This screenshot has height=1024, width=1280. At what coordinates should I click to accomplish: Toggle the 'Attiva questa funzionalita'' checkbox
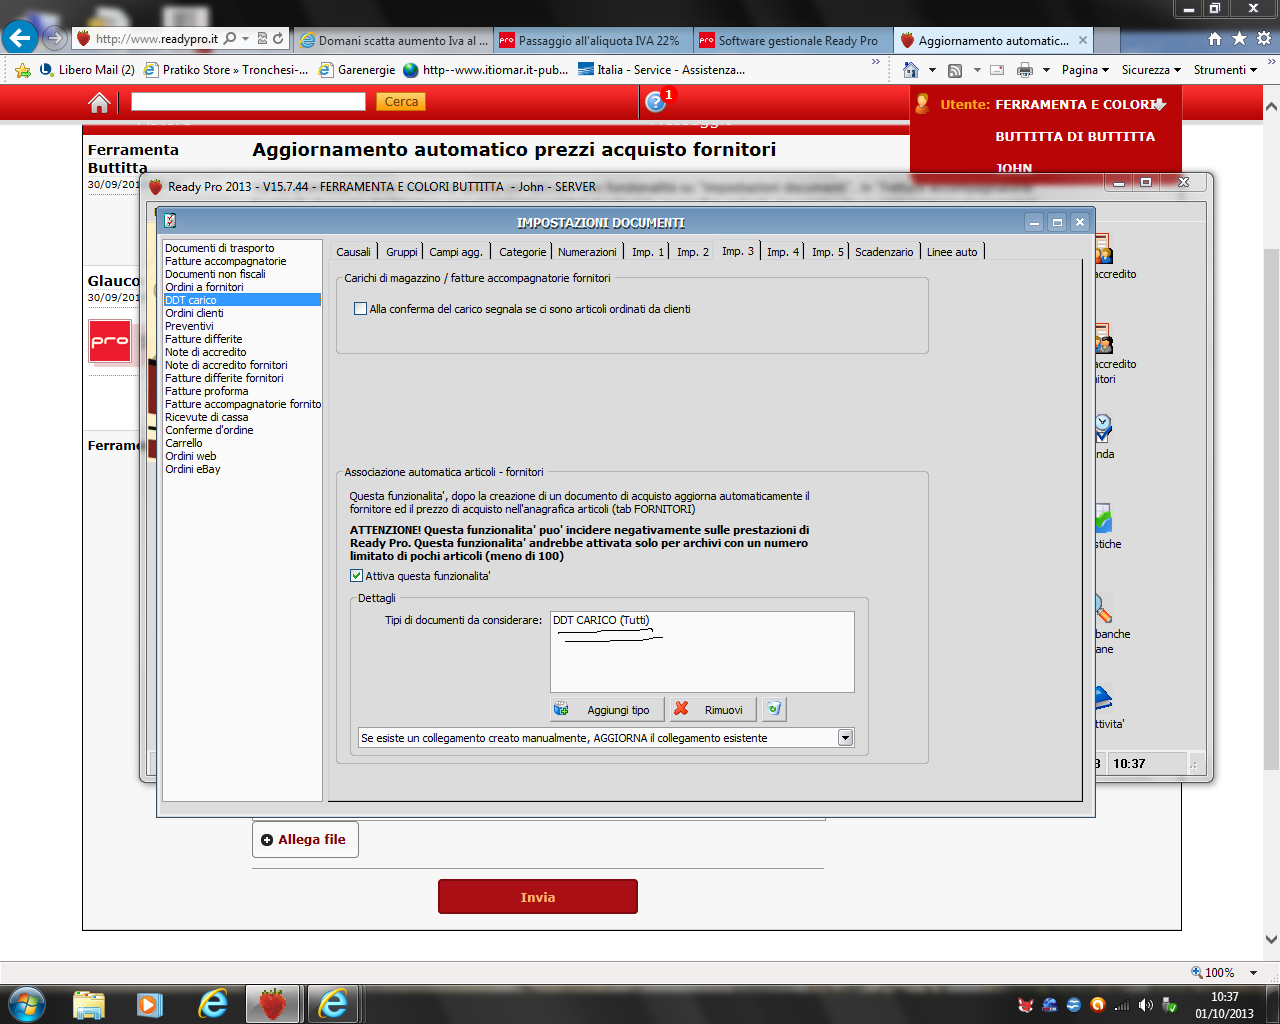tap(356, 576)
